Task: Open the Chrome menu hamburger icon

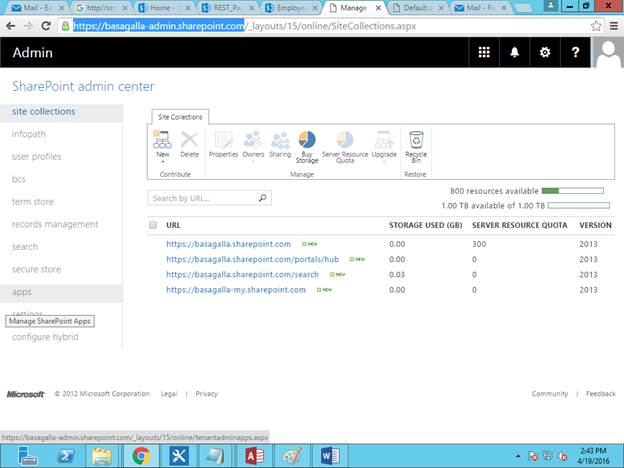Action: [614, 26]
